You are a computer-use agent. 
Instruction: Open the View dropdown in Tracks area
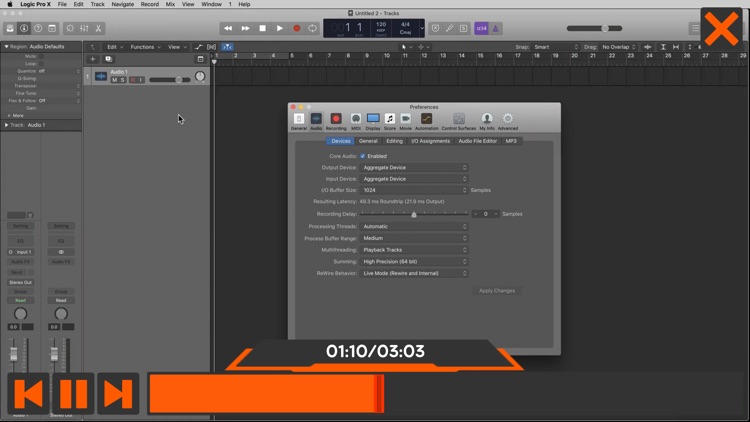[177, 47]
